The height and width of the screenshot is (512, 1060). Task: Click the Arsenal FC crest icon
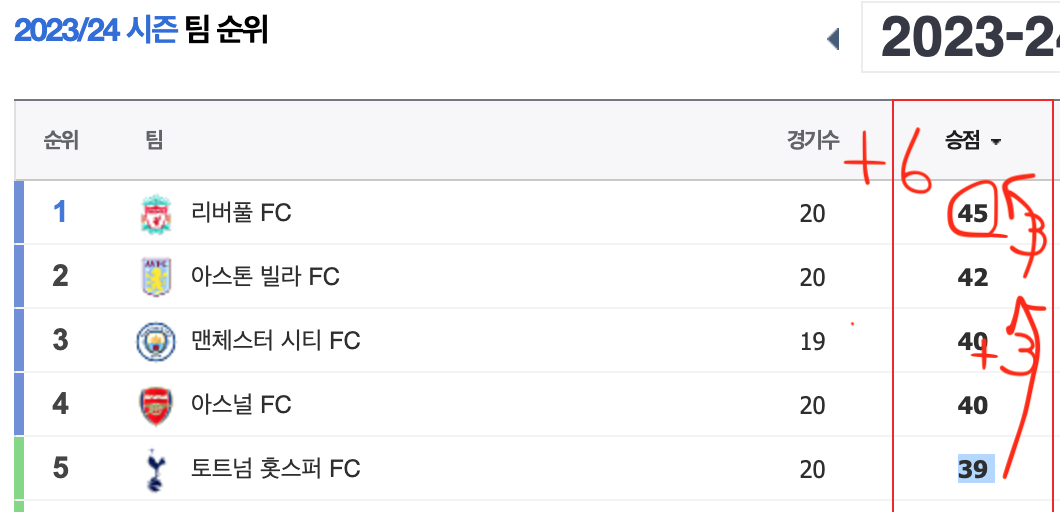156,406
